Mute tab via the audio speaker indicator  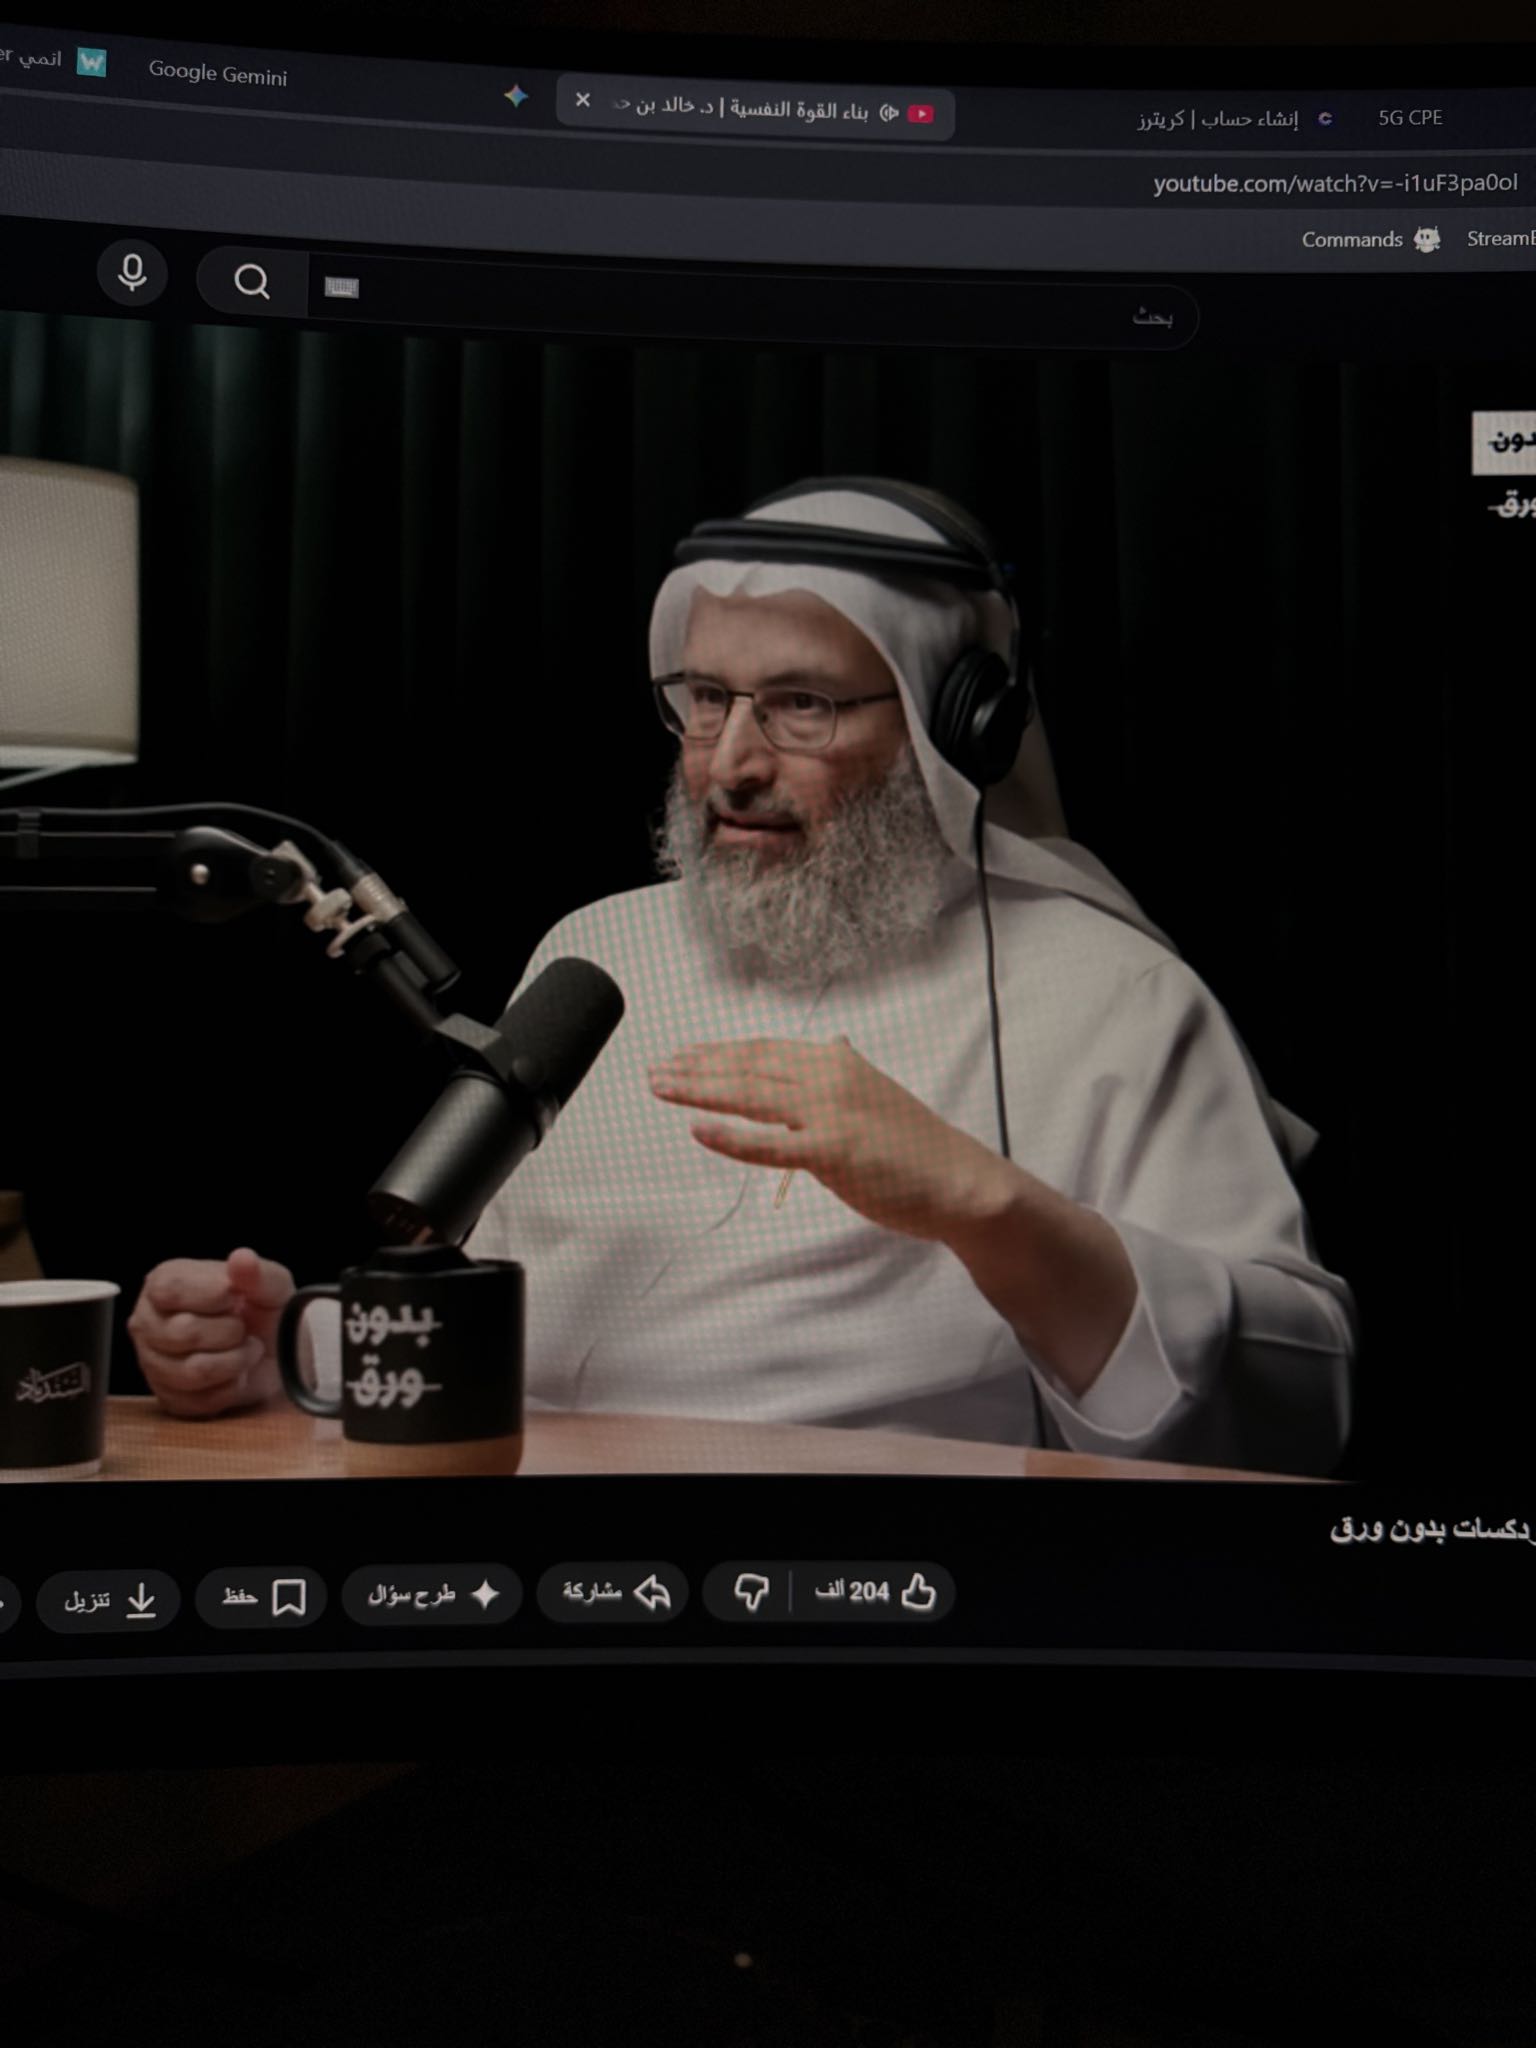(889, 113)
